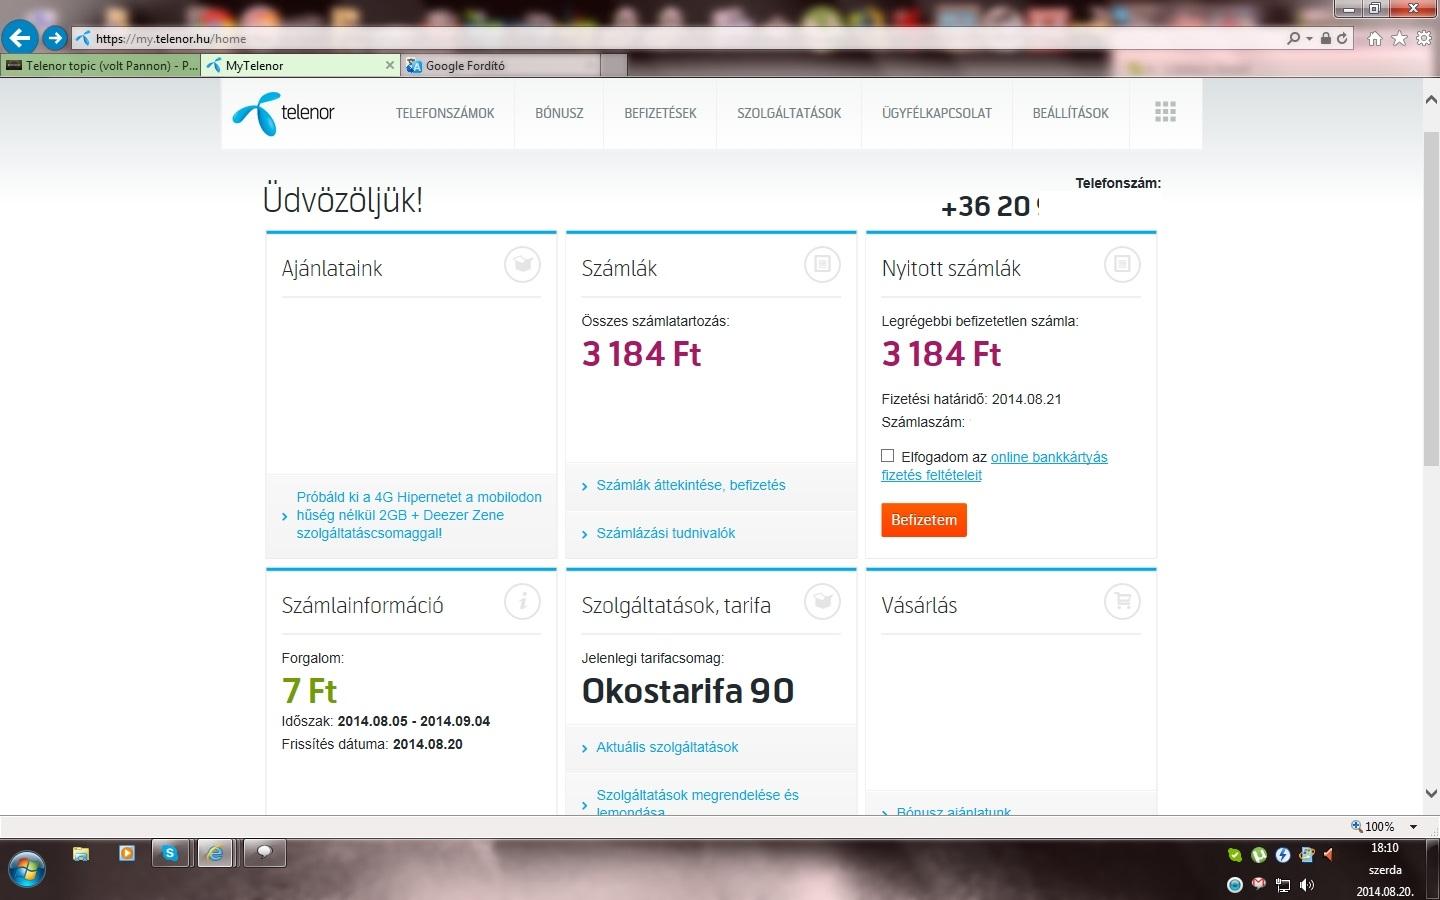The width and height of the screenshot is (1440, 900).
Task: Open Szolgáltatások megrendelése és lemondása link
Action: 697,803
